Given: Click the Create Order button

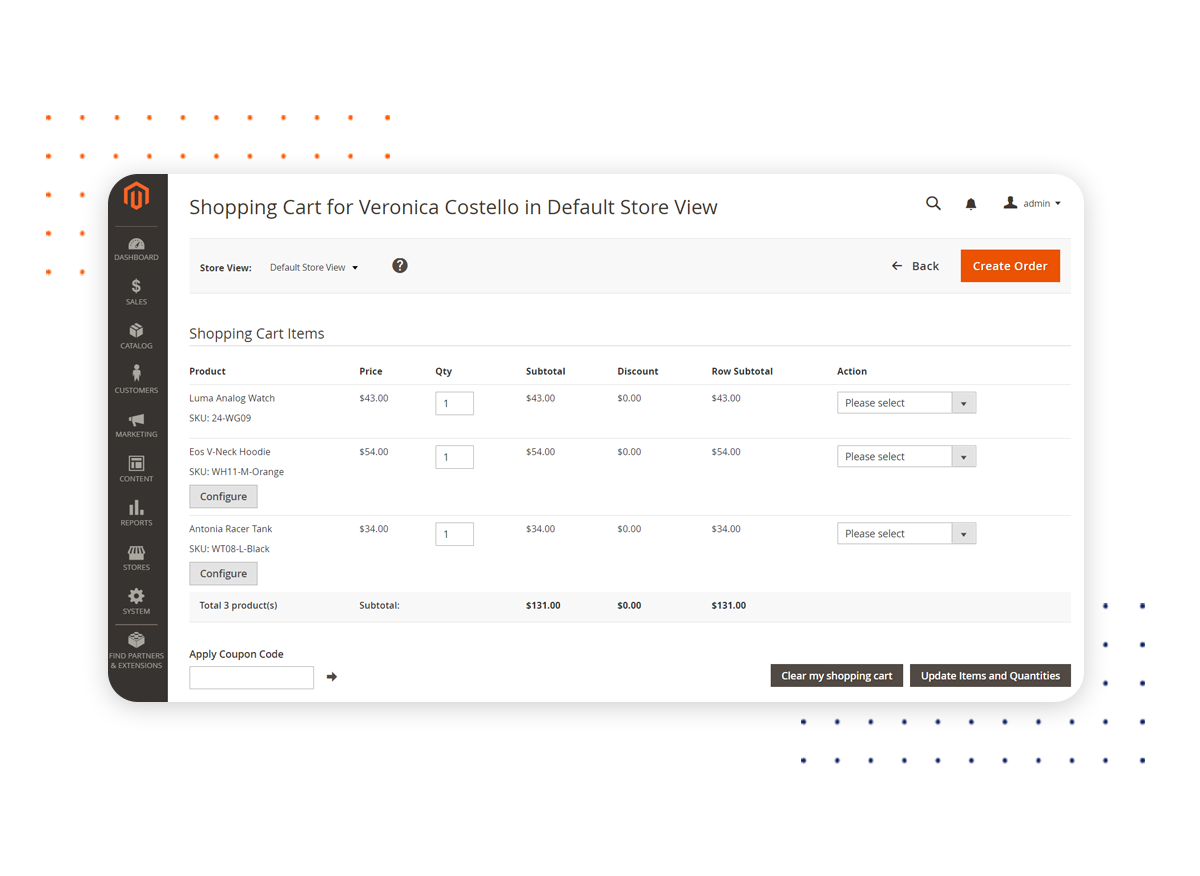Looking at the screenshot, I should coord(1010,266).
